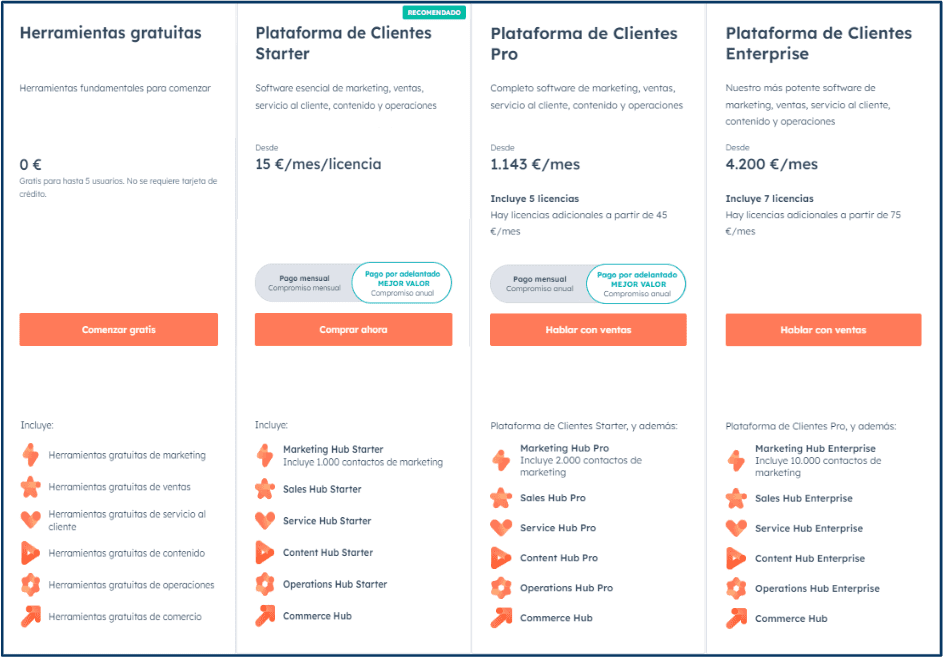Screen dimensions: 944x658
Task: Click Commerce Hub arrow icon in Enterprise column
Action: [736, 618]
